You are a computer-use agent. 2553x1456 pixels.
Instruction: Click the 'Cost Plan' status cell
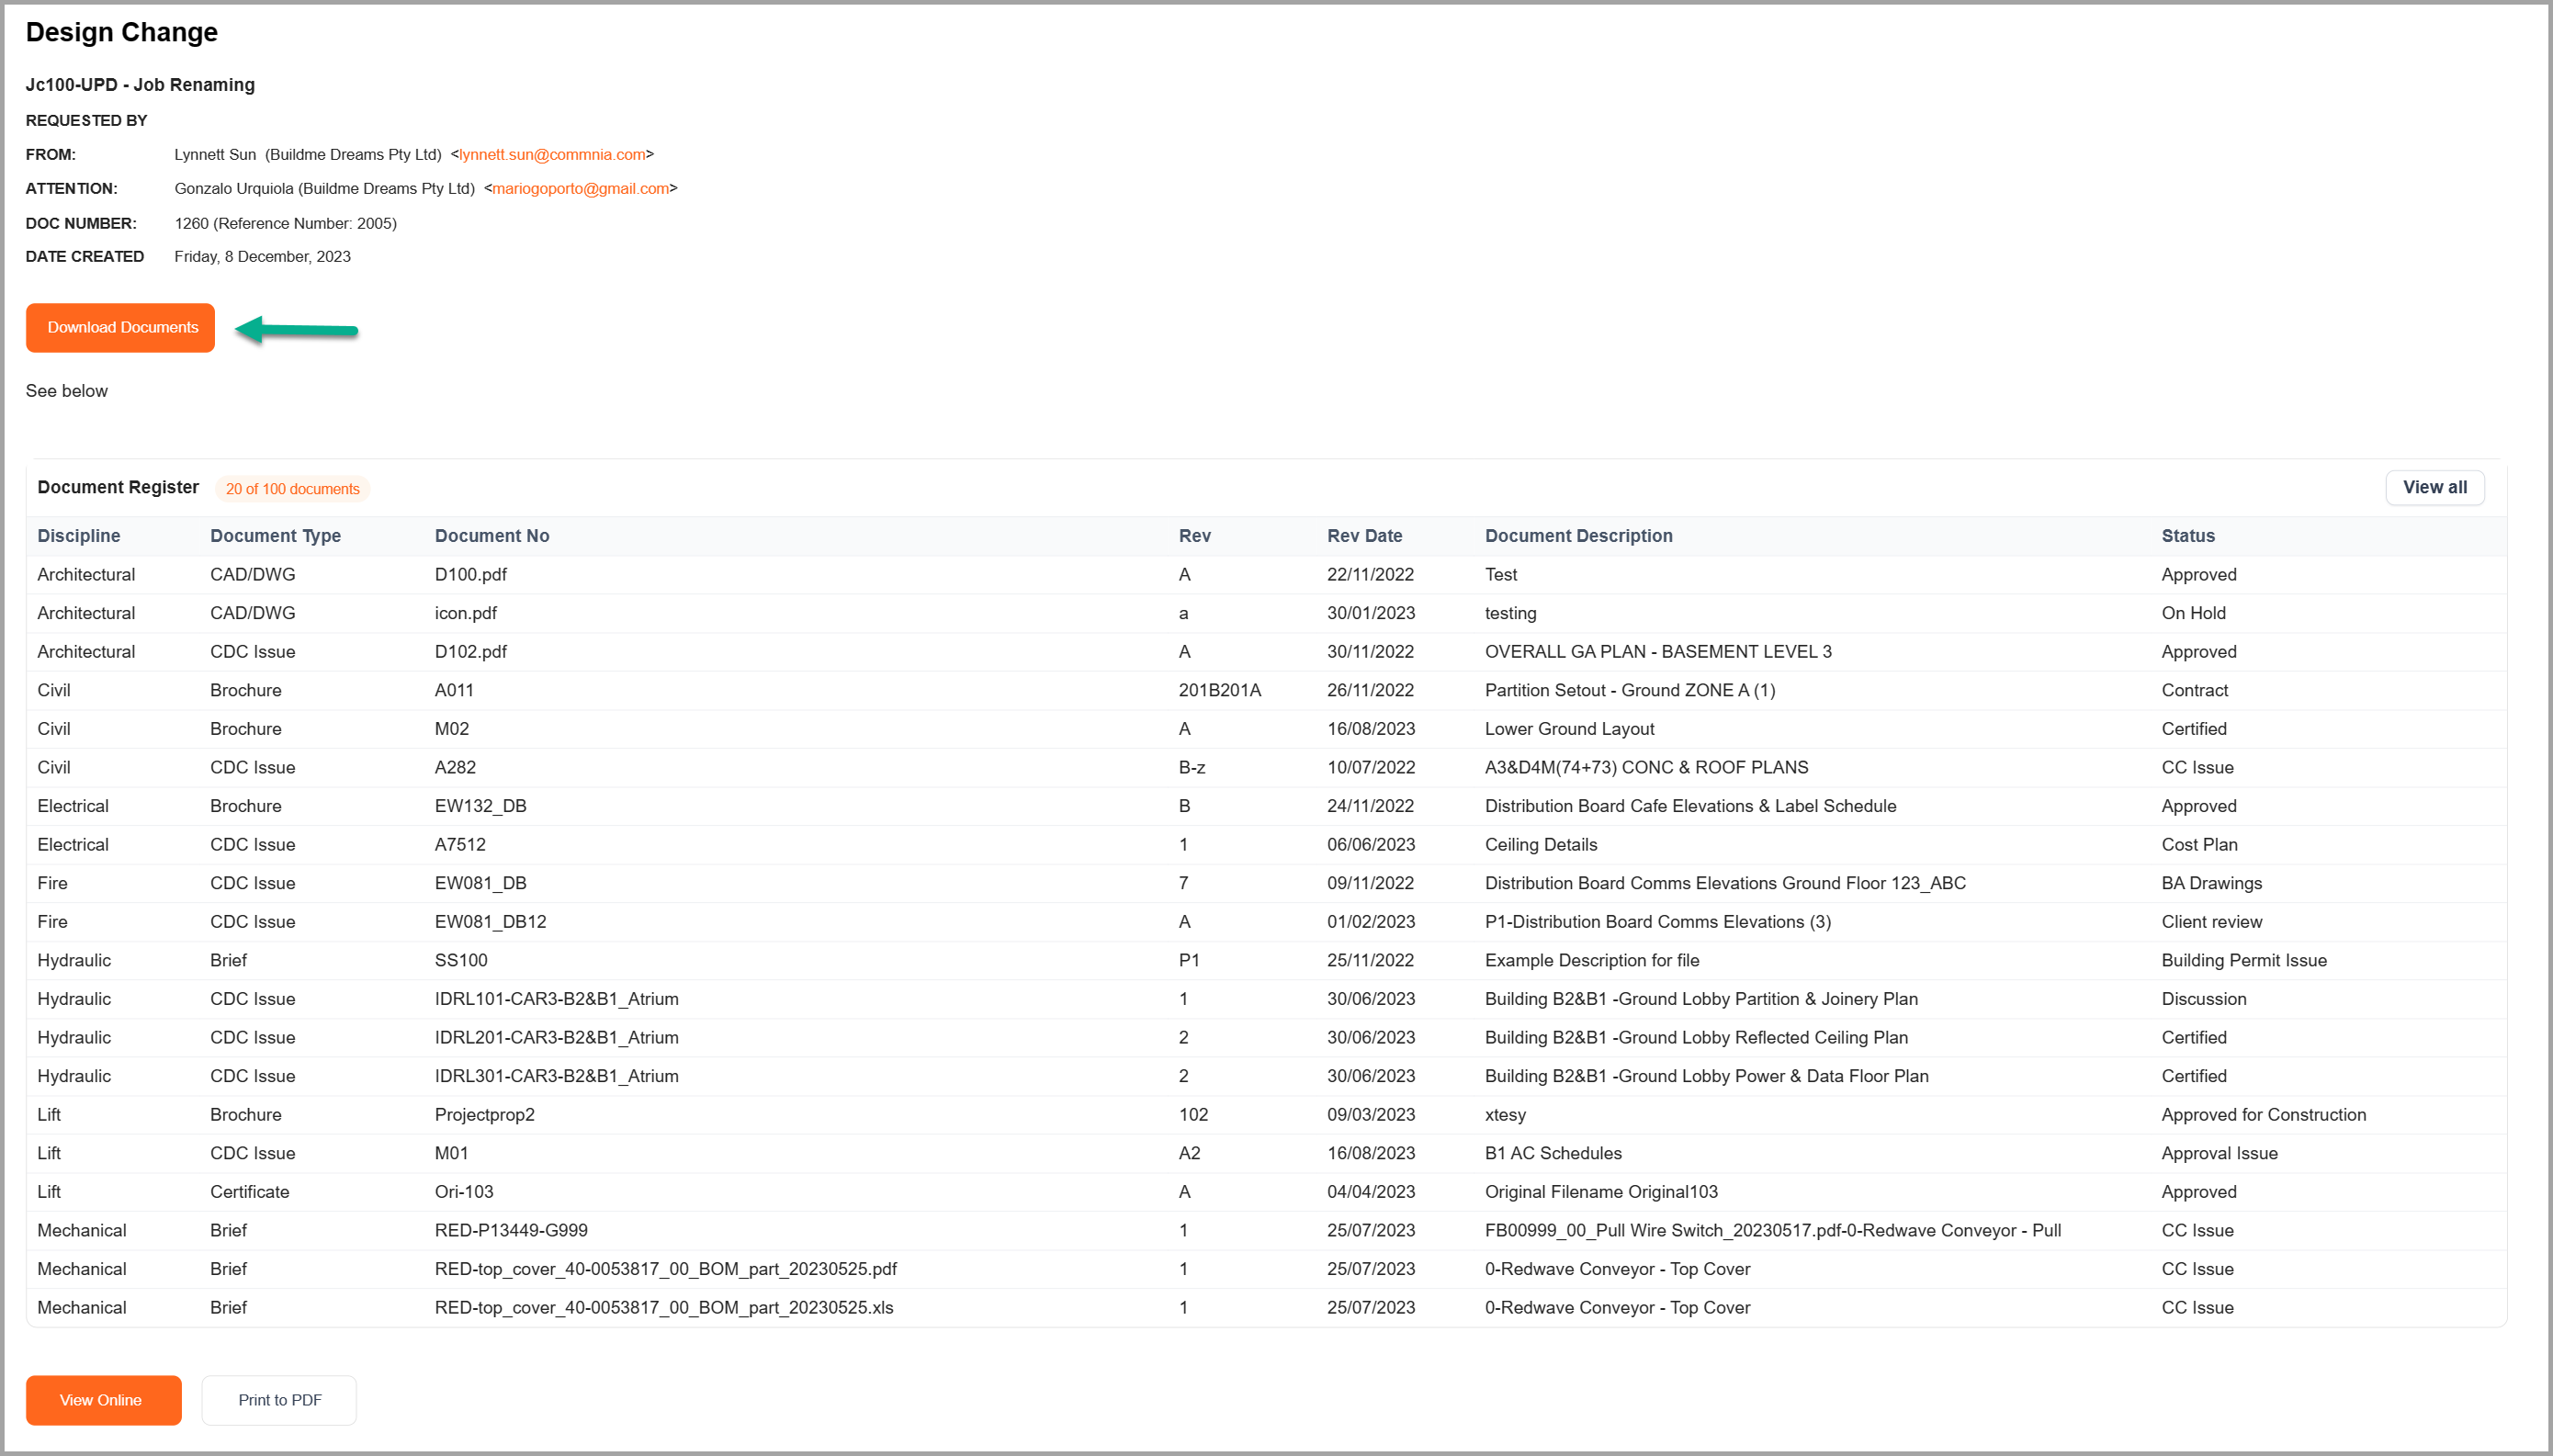(2199, 845)
